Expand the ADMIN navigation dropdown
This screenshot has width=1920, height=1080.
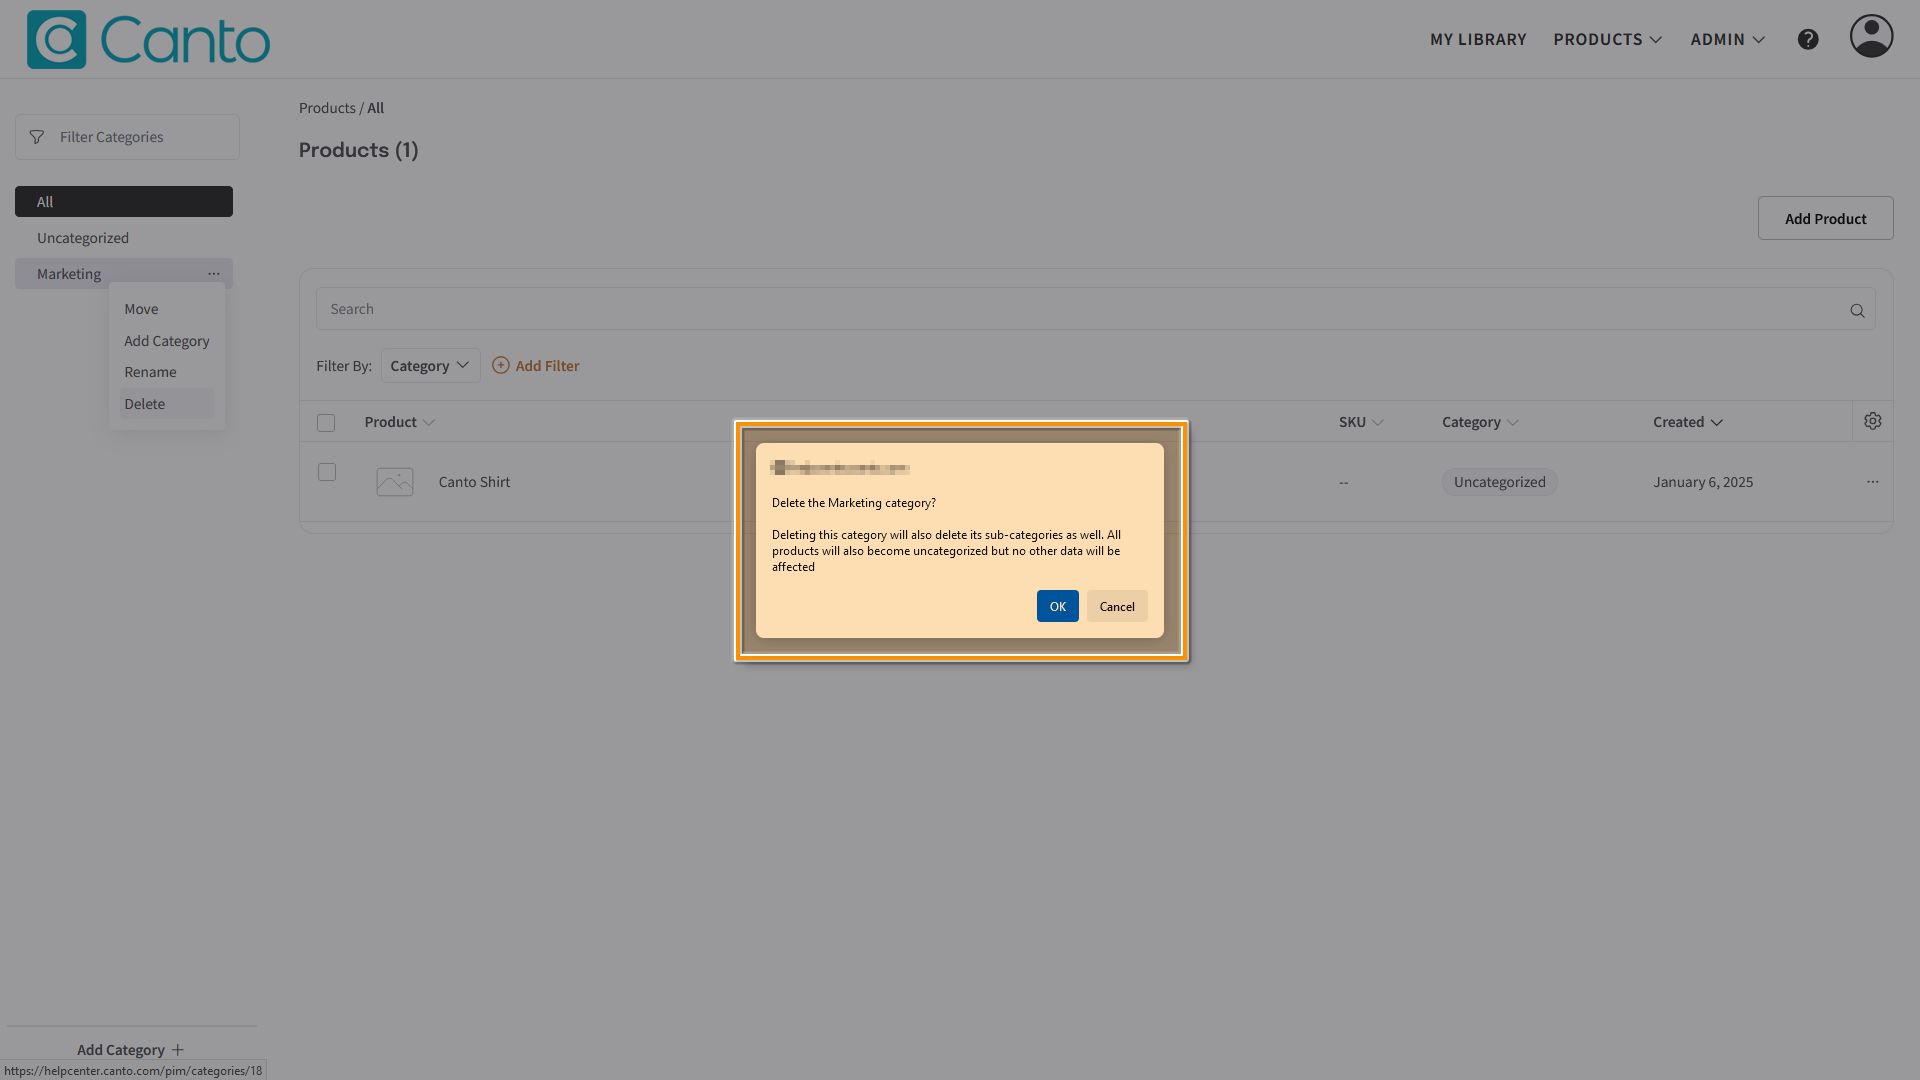[1728, 40]
